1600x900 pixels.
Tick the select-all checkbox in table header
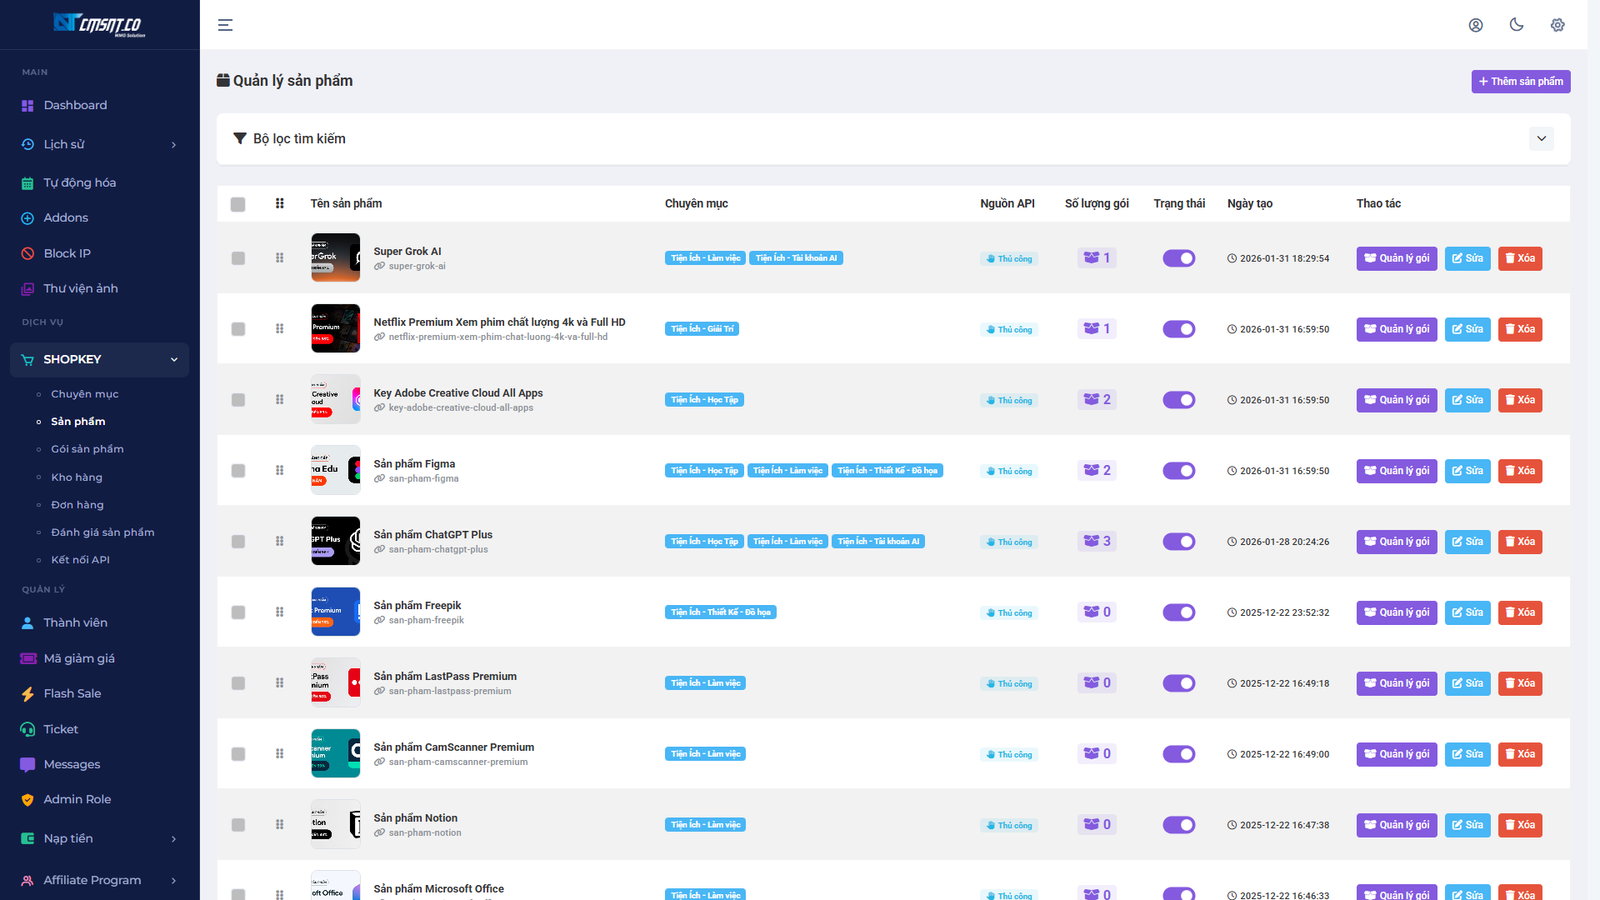coord(238,204)
